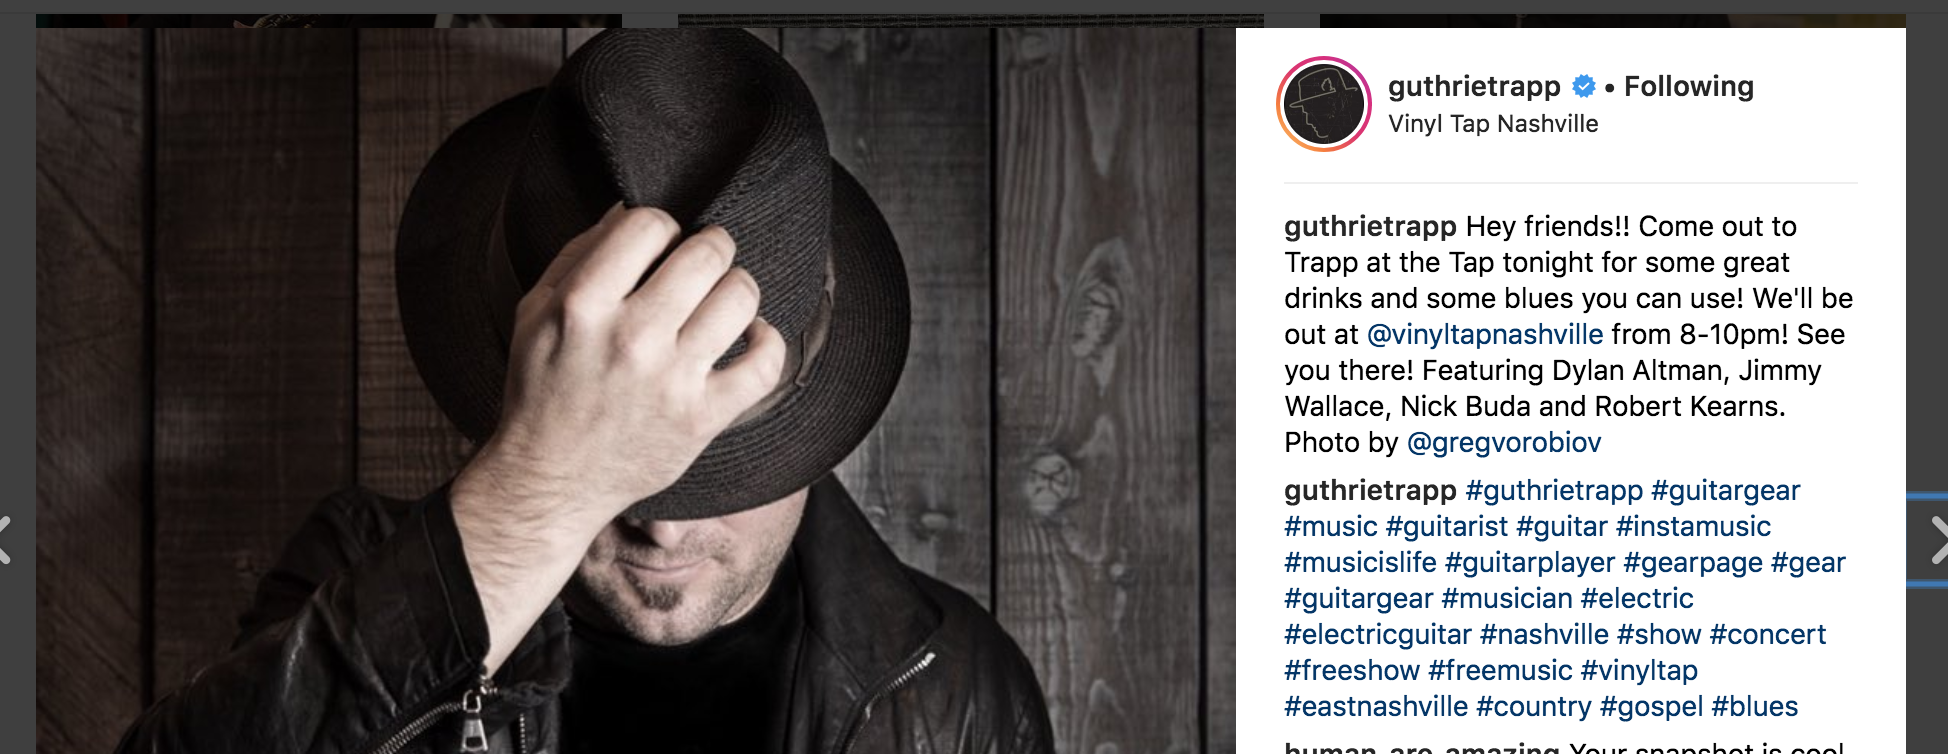The height and width of the screenshot is (754, 1948).
Task: Click the verified badge next to guthrietrapp
Action: point(1584,87)
